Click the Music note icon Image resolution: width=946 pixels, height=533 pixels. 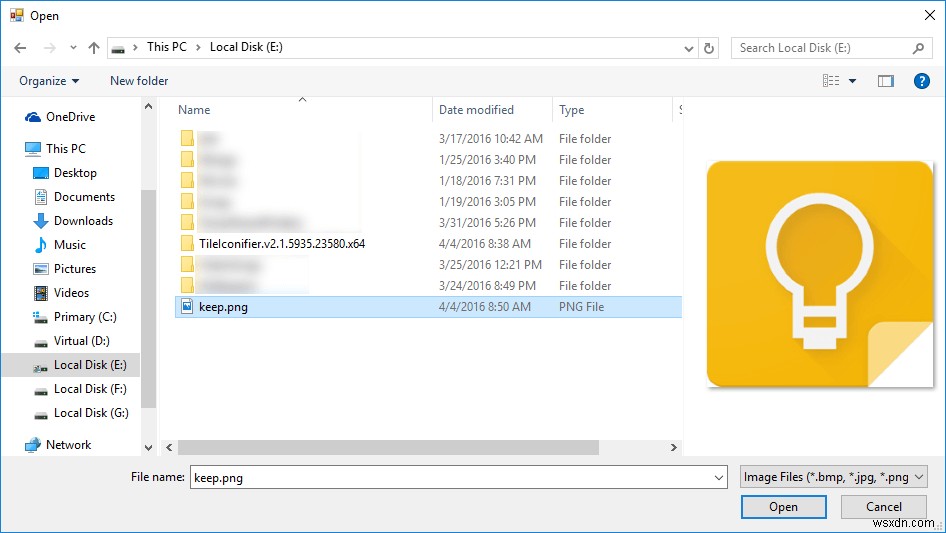pos(40,244)
